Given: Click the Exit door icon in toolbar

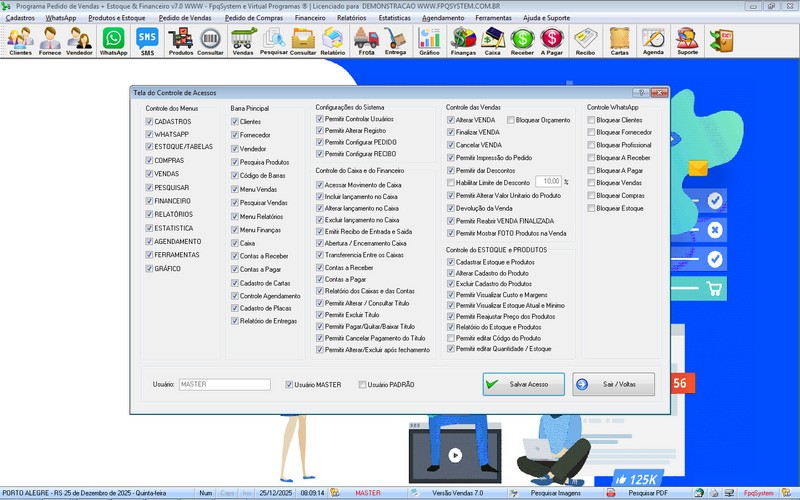Looking at the screenshot, I should coord(721,41).
